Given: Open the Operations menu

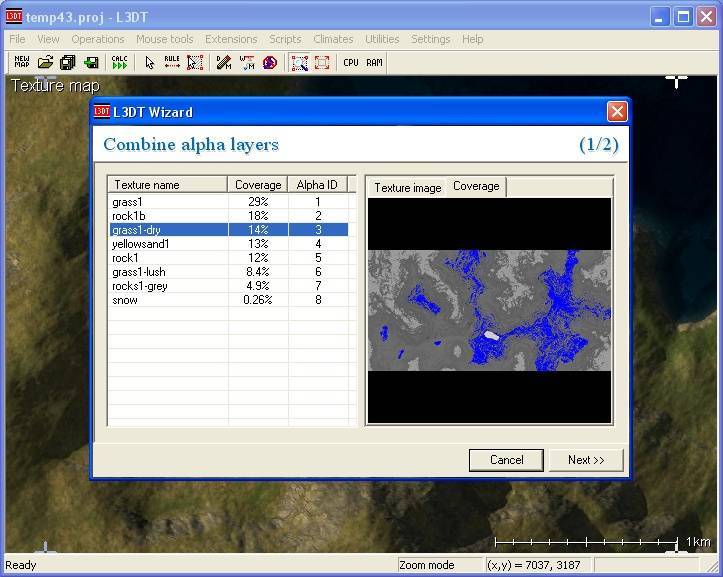Looking at the screenshot, I should click(98, 39).
